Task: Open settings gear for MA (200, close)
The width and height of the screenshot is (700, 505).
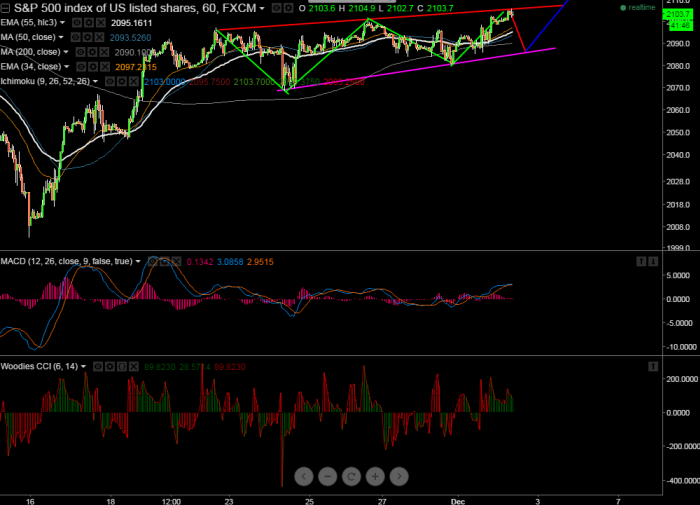Action: point(92,52)
